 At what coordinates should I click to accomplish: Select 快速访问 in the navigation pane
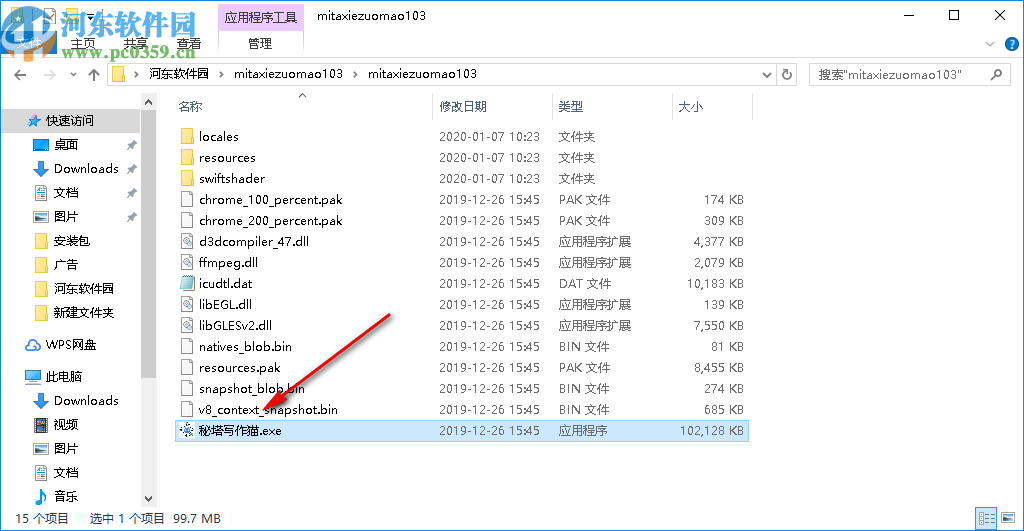point(70,121)
